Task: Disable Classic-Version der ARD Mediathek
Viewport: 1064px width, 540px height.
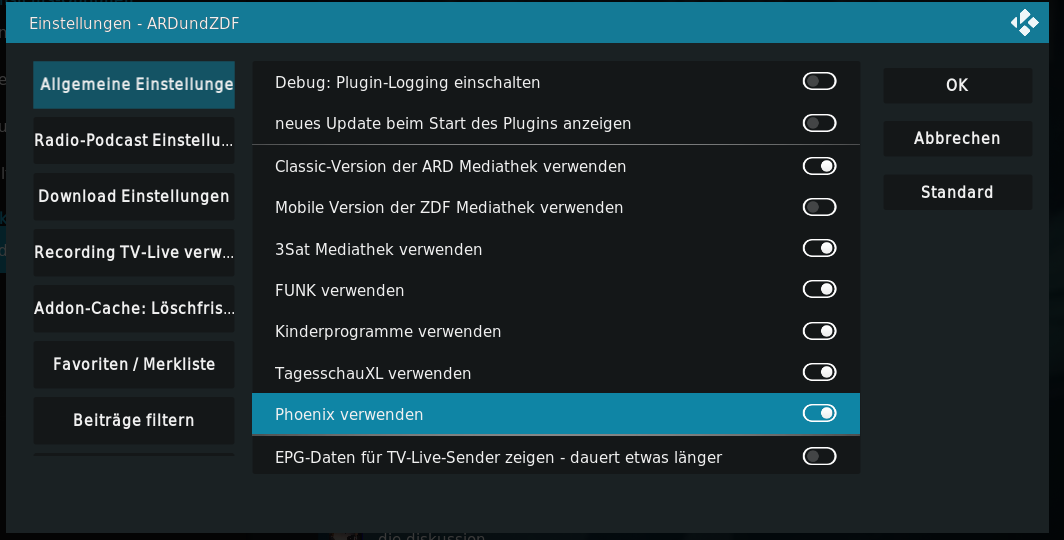Action: [819, 166]
